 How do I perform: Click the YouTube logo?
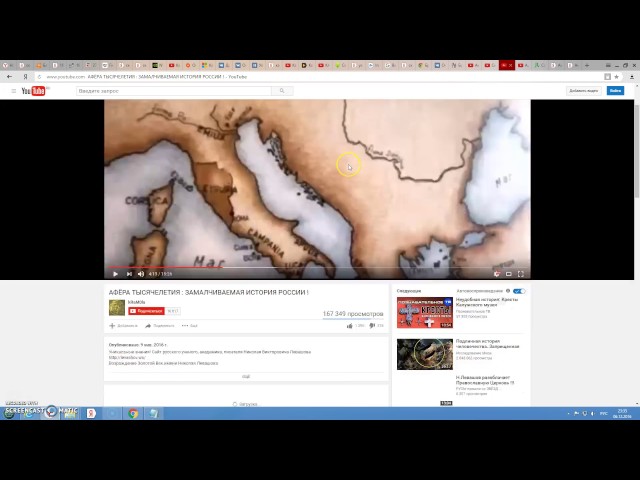click(x=35, y=91)
